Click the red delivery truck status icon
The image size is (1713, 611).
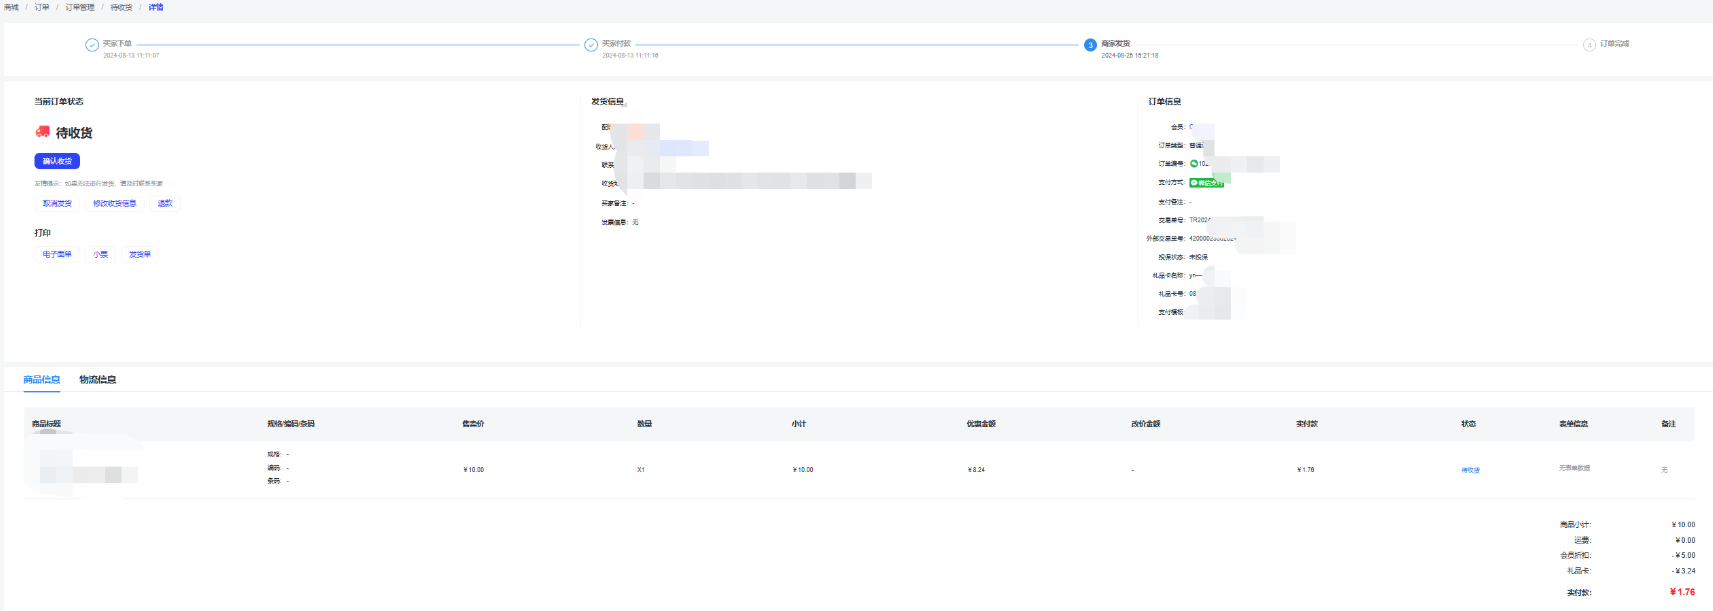(x=42, y=132)
